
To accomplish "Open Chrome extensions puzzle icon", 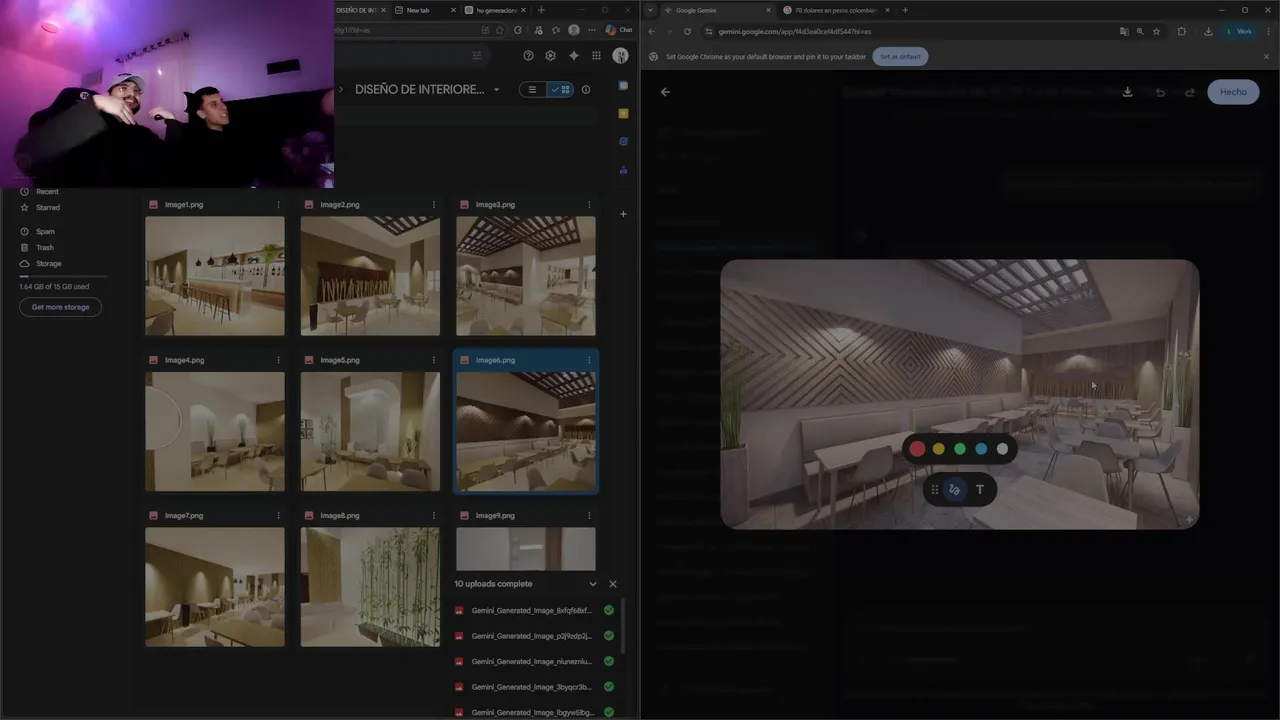I will 1182,31.
